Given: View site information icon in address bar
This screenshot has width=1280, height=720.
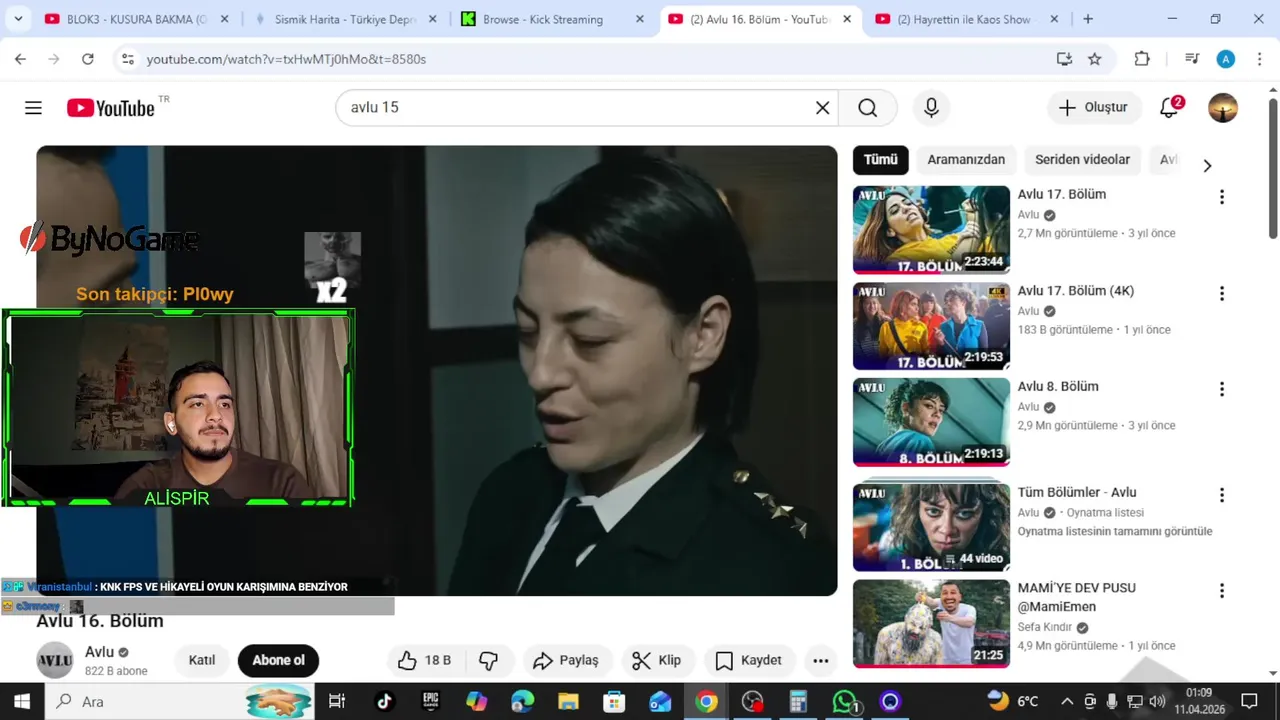Looking at the screenshot, I should tap(127, 59).
